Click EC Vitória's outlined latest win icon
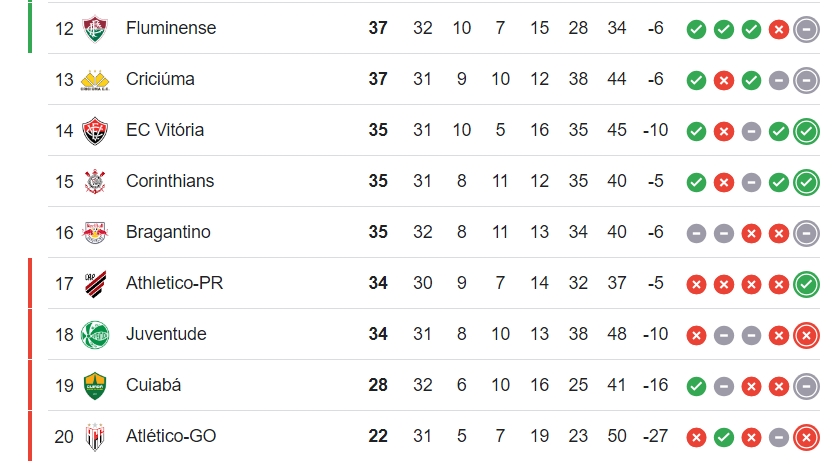 pyautogui.click(x=806, y=131)
